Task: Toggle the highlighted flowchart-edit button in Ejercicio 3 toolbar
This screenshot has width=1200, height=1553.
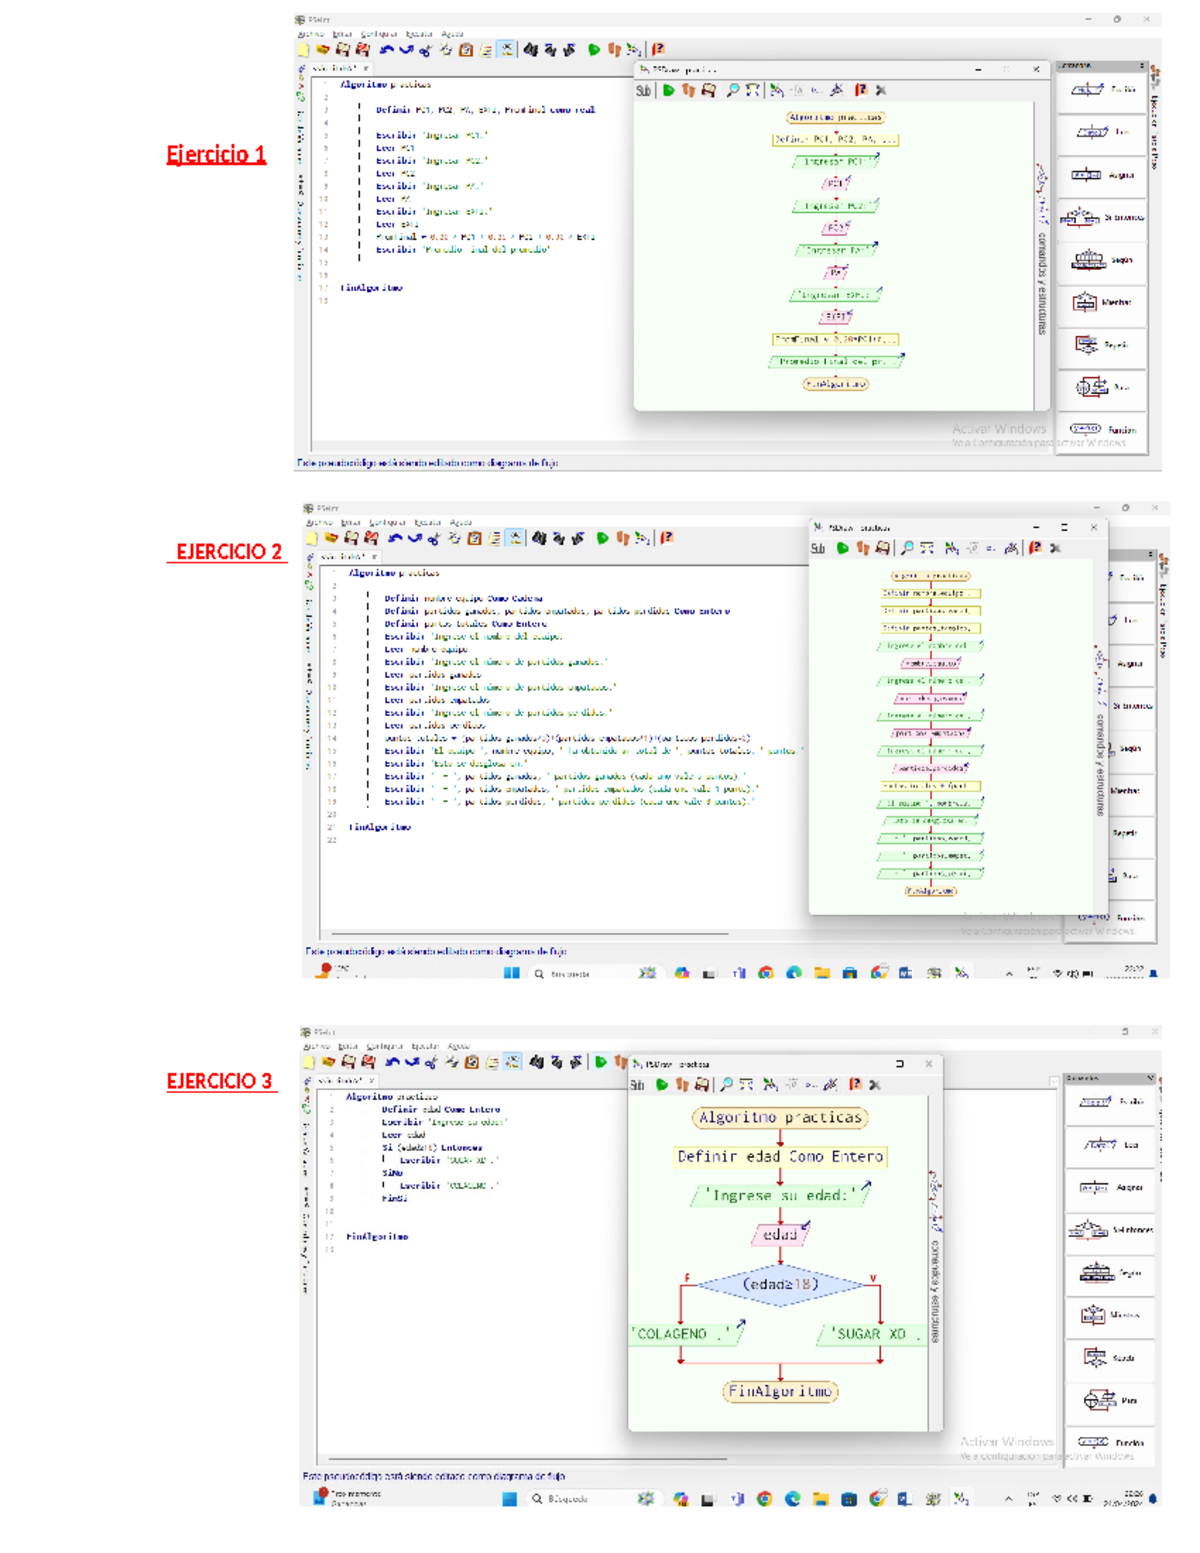Action: 513,1062
